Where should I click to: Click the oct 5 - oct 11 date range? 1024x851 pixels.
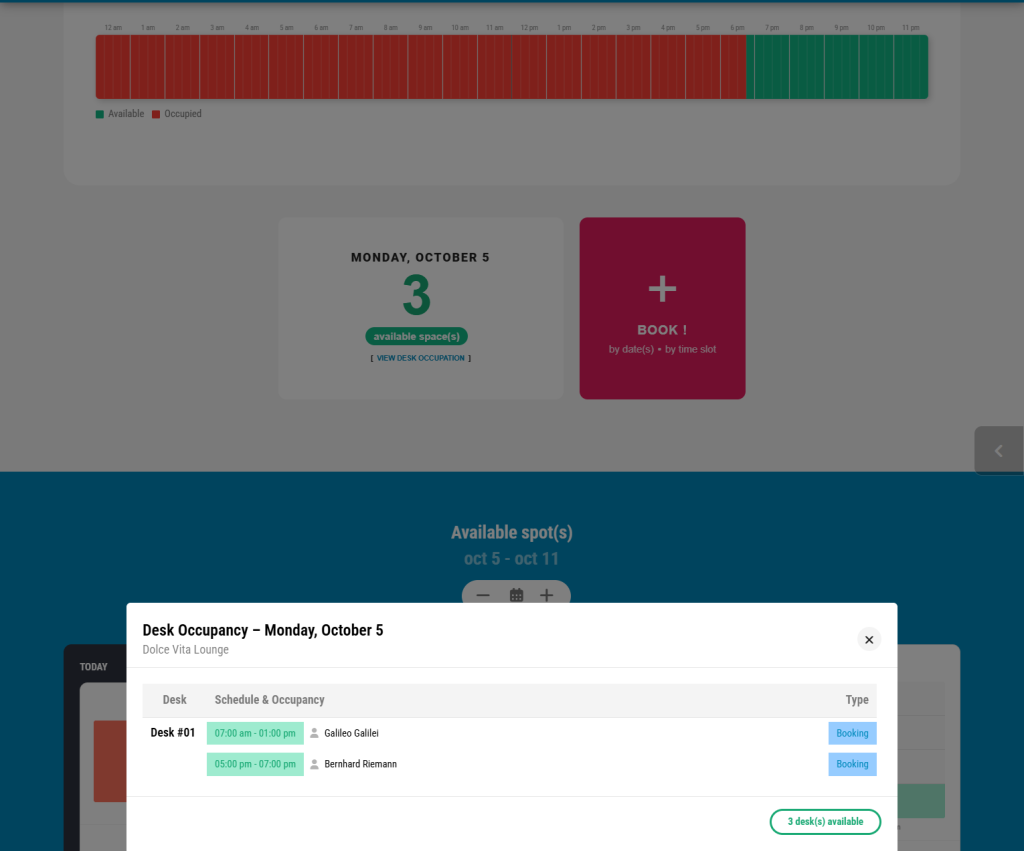[511, 559]
